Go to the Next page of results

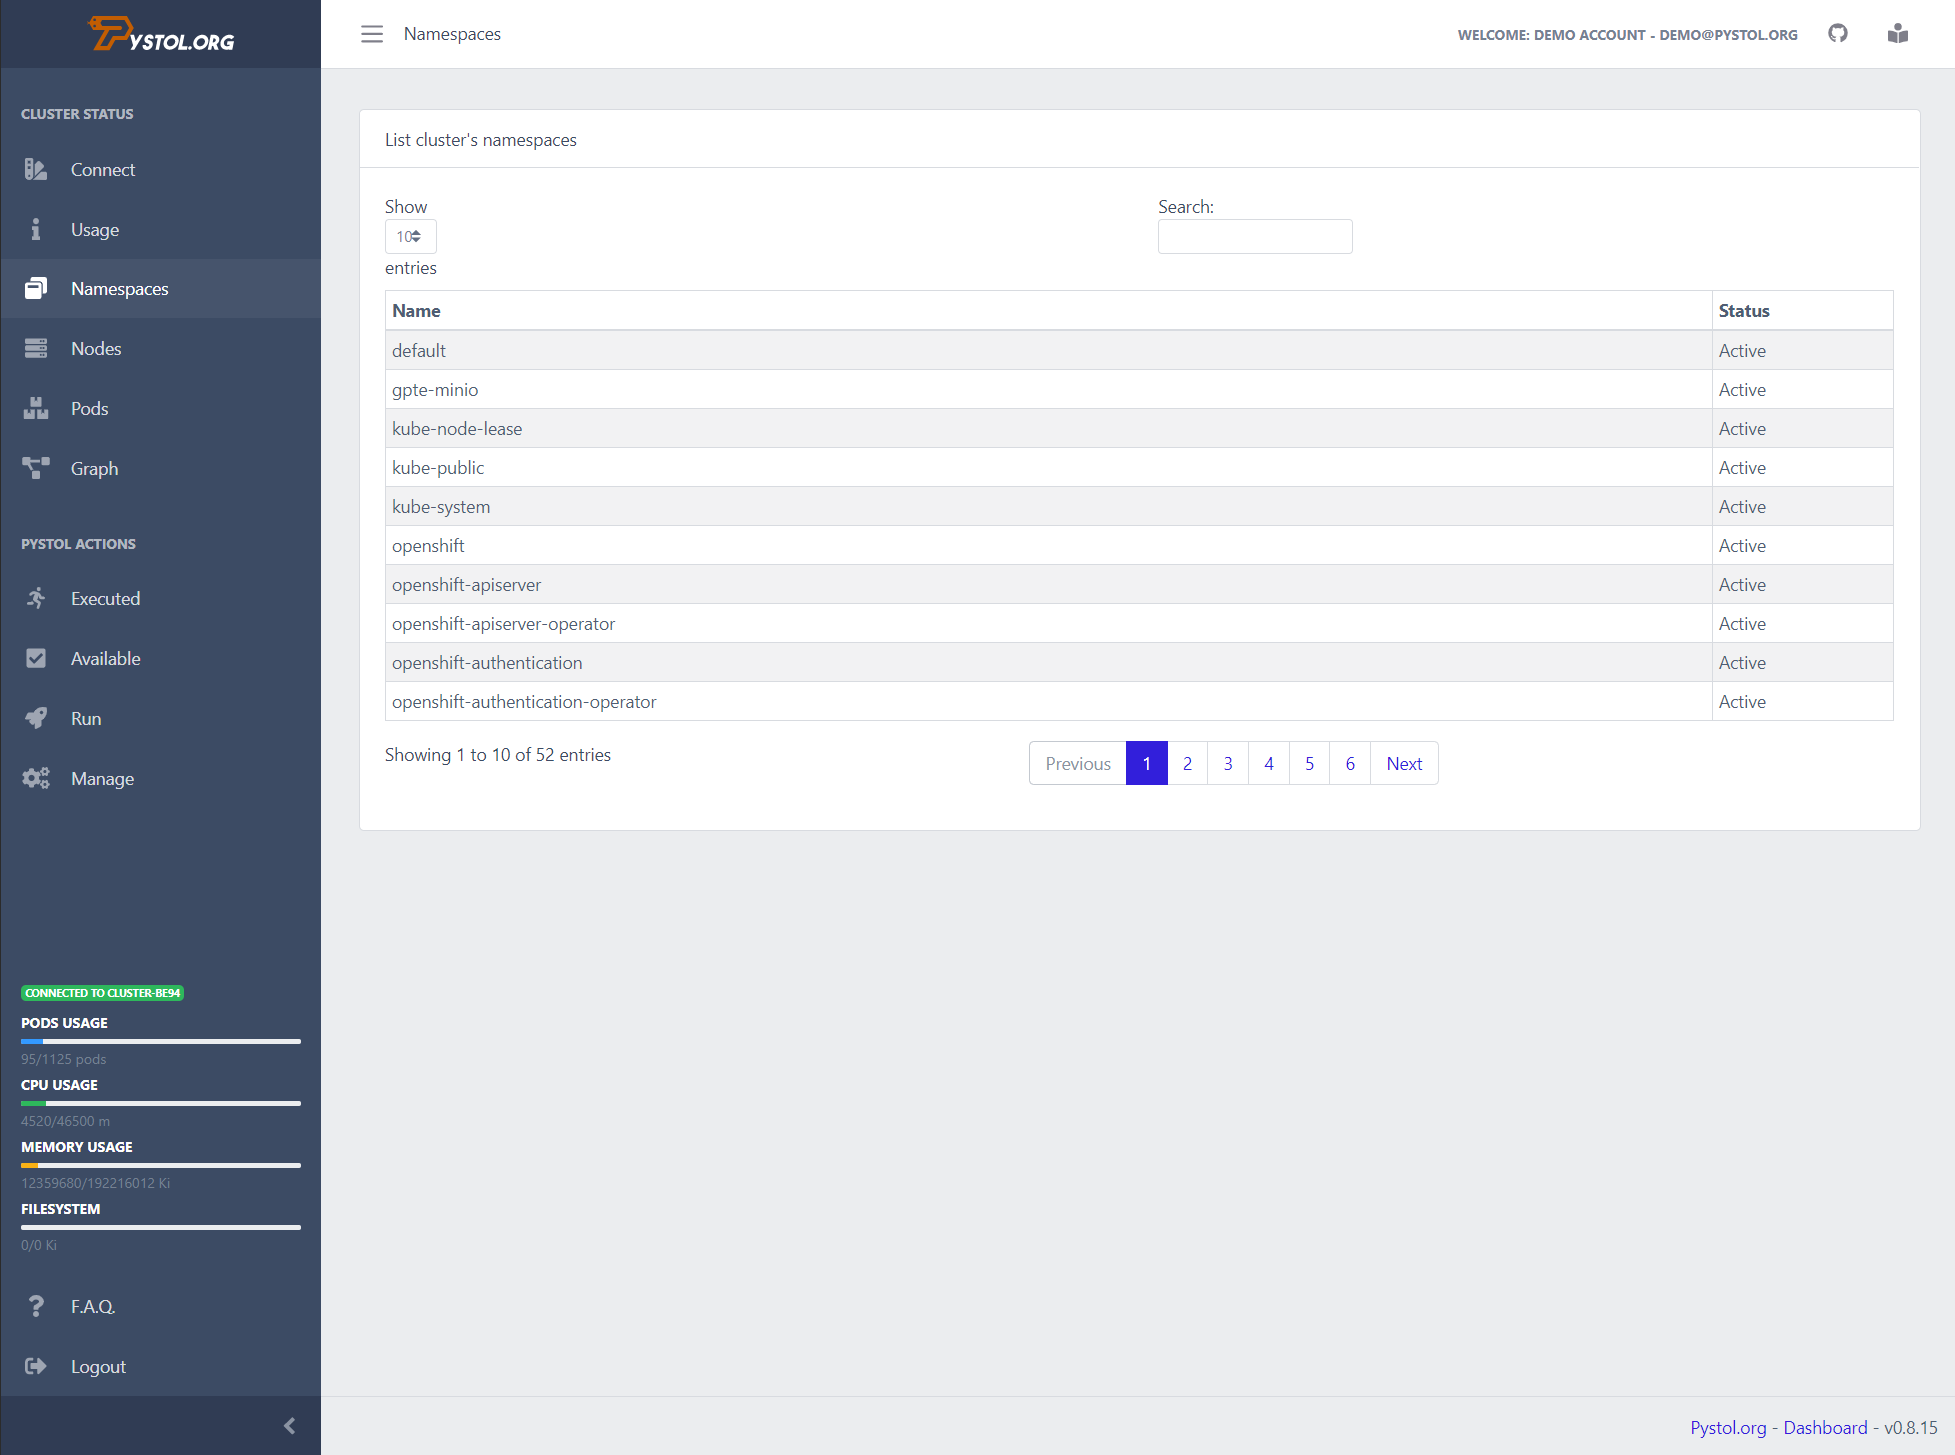click(1403, 764)
